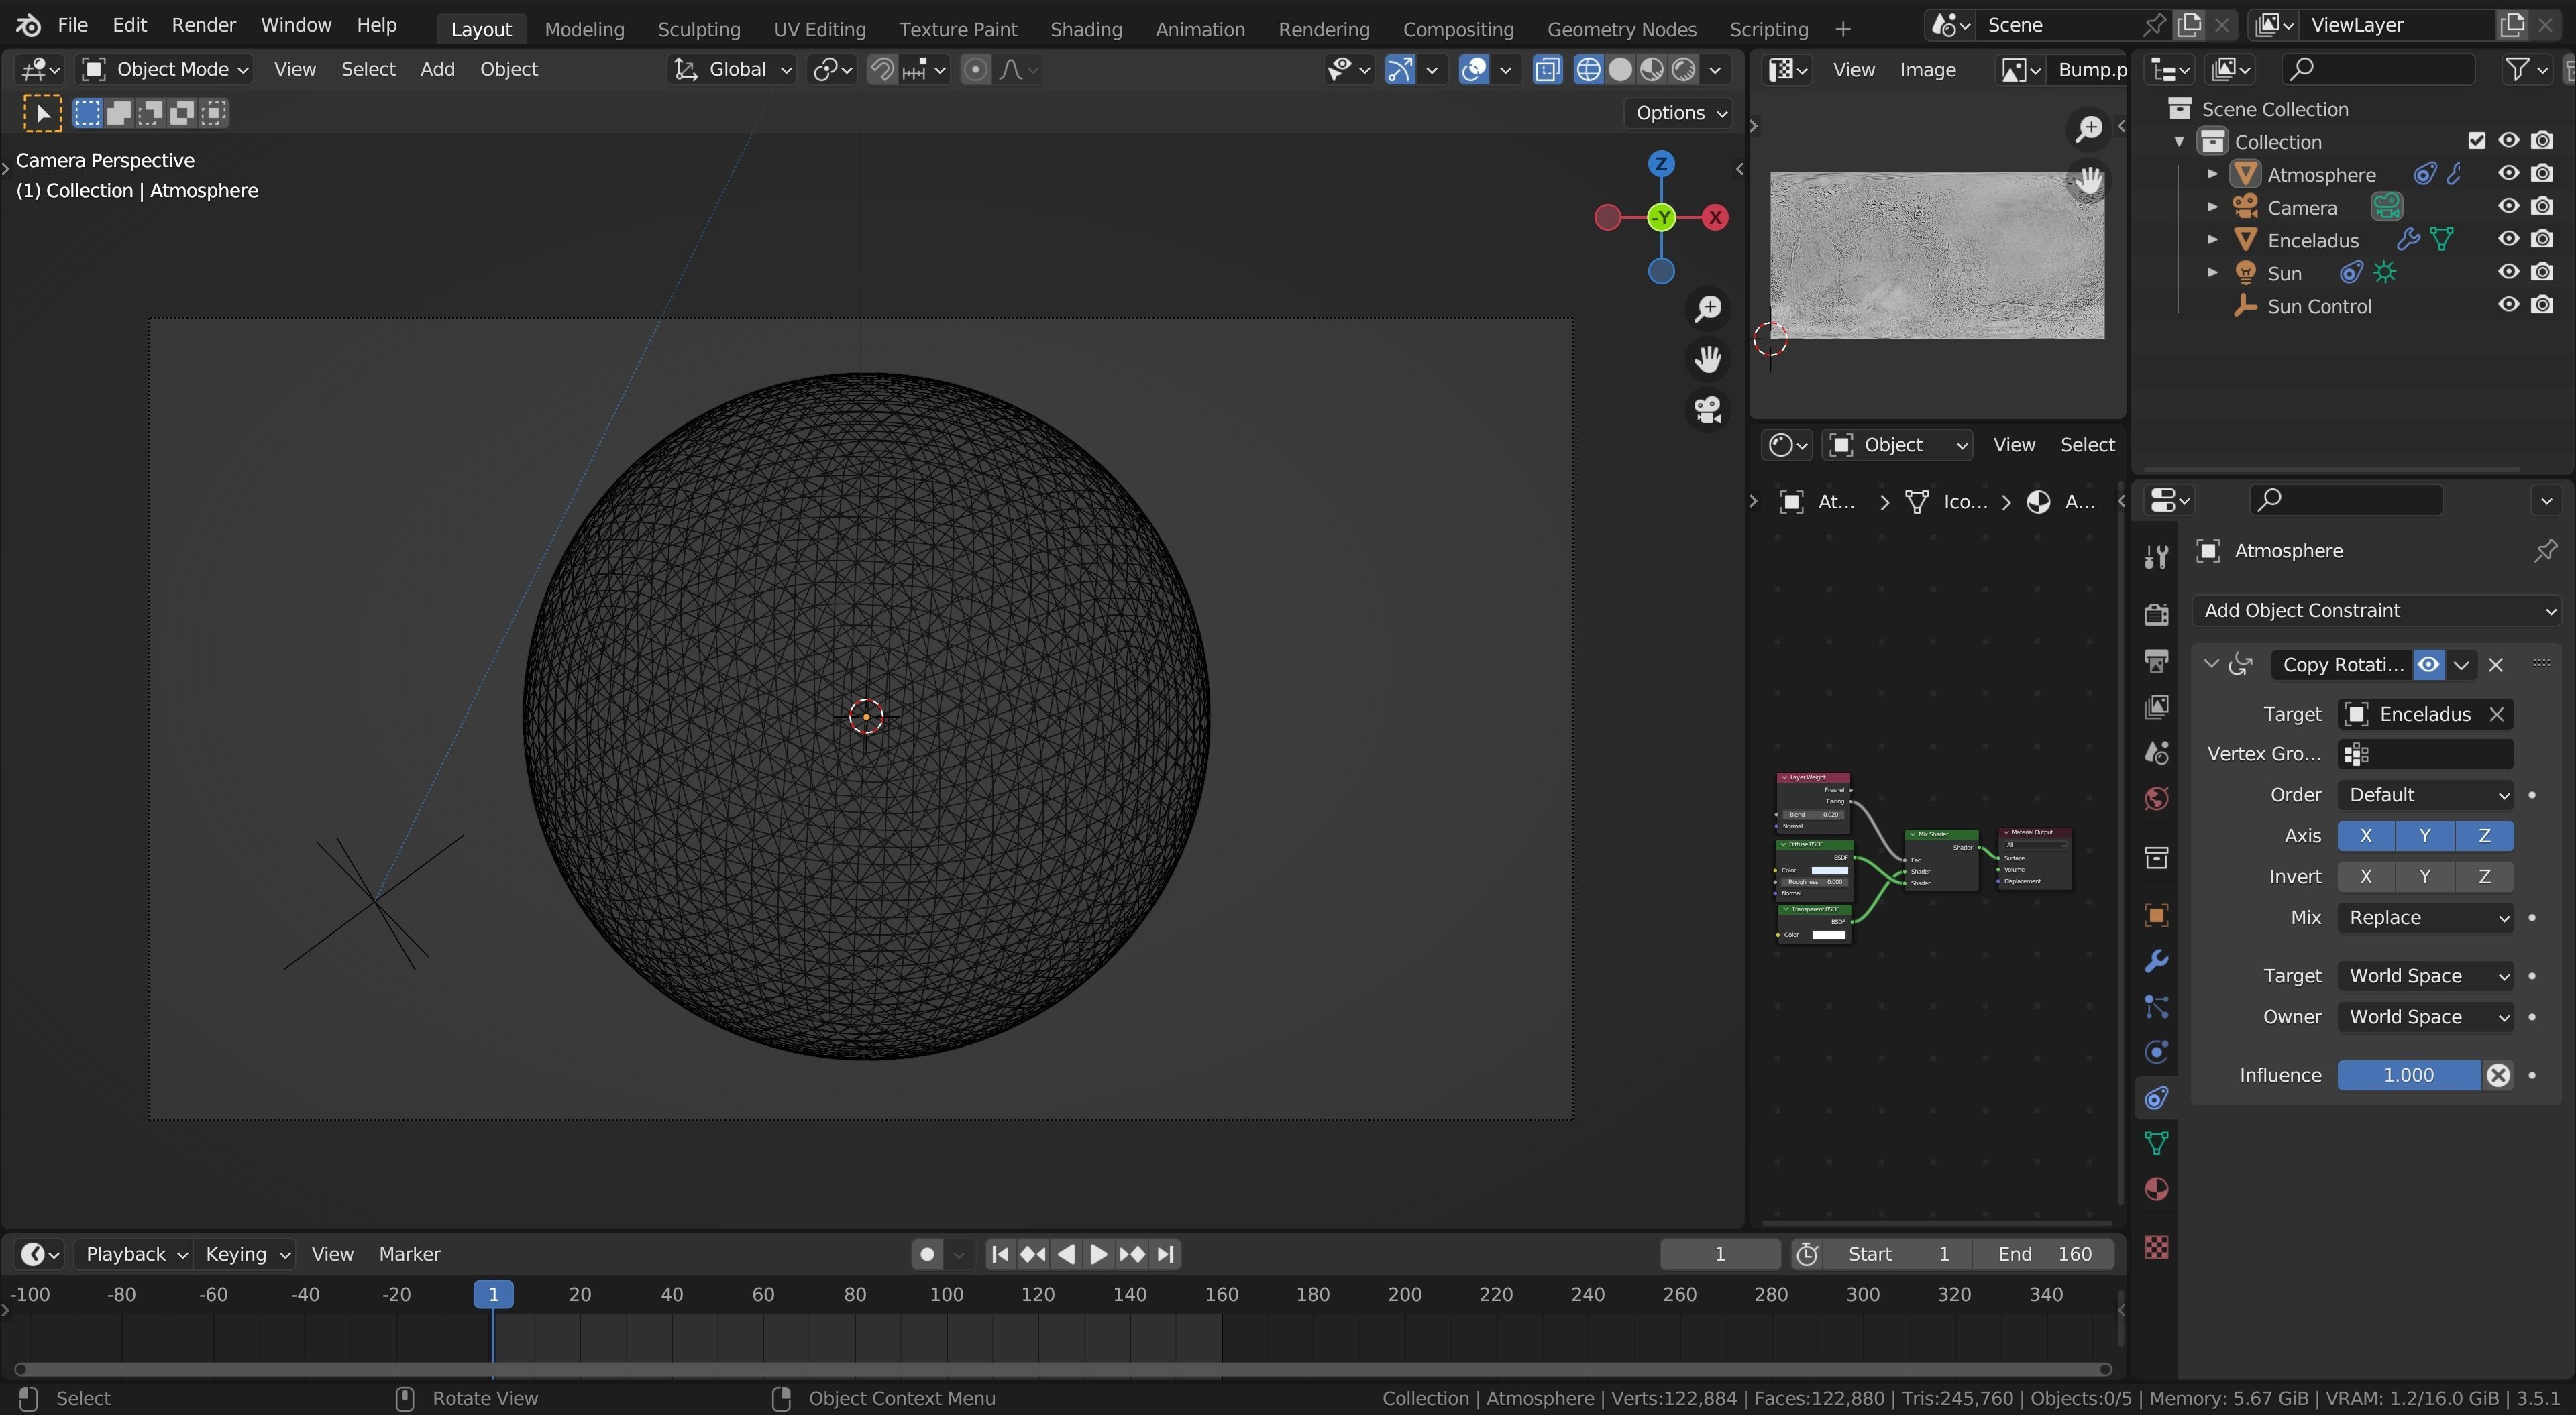Expand the Atmosphere item in outliner
Image resolution: width=2576 pixels, height=1415 pixels.
(x=2212, y=174)
